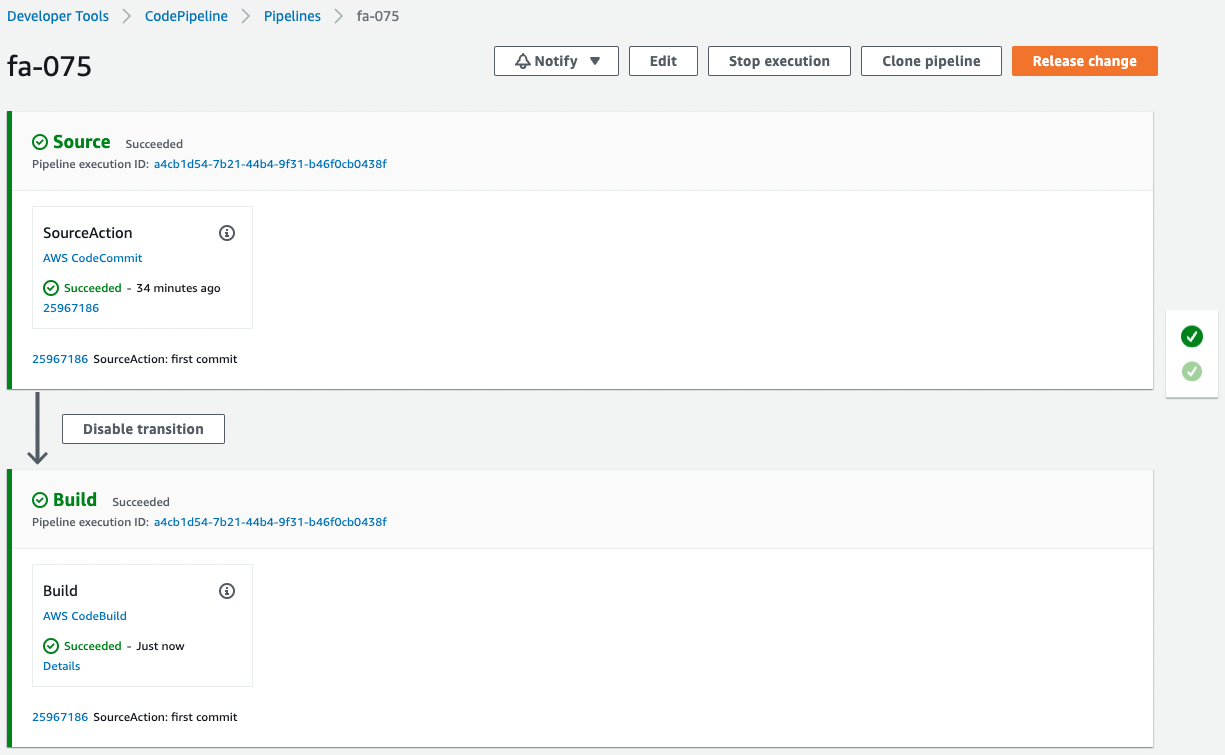
Task: Click the orange Release change button
Action: tap(1084, 61)
